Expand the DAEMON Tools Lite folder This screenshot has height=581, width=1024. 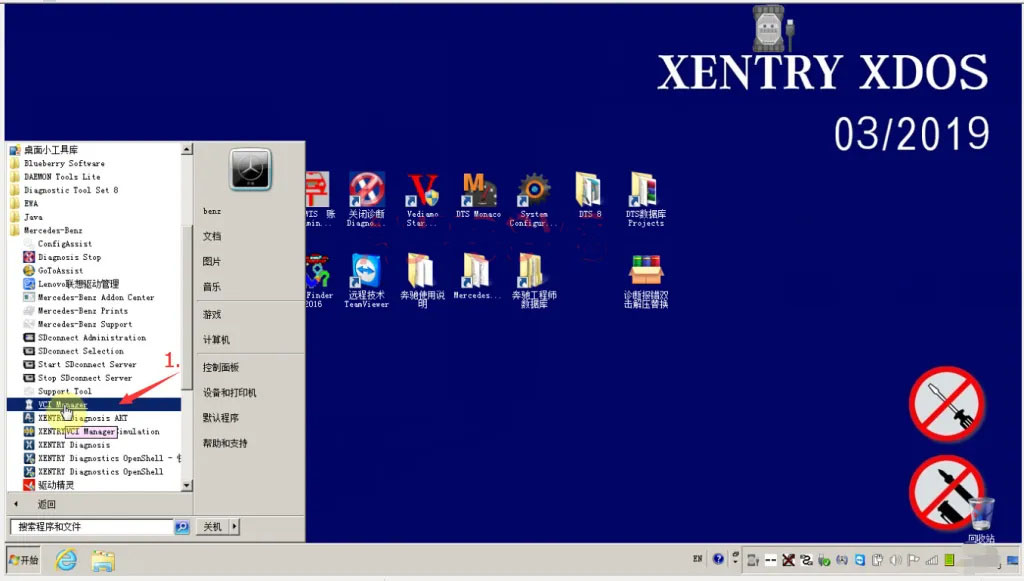[x=56, y=176]
